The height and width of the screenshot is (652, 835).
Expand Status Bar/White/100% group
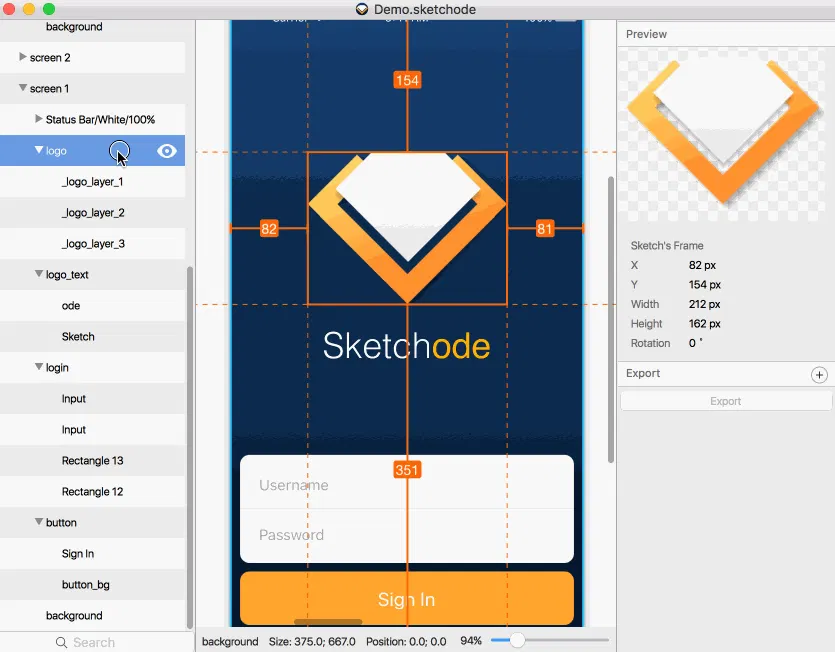click(38, 119)
